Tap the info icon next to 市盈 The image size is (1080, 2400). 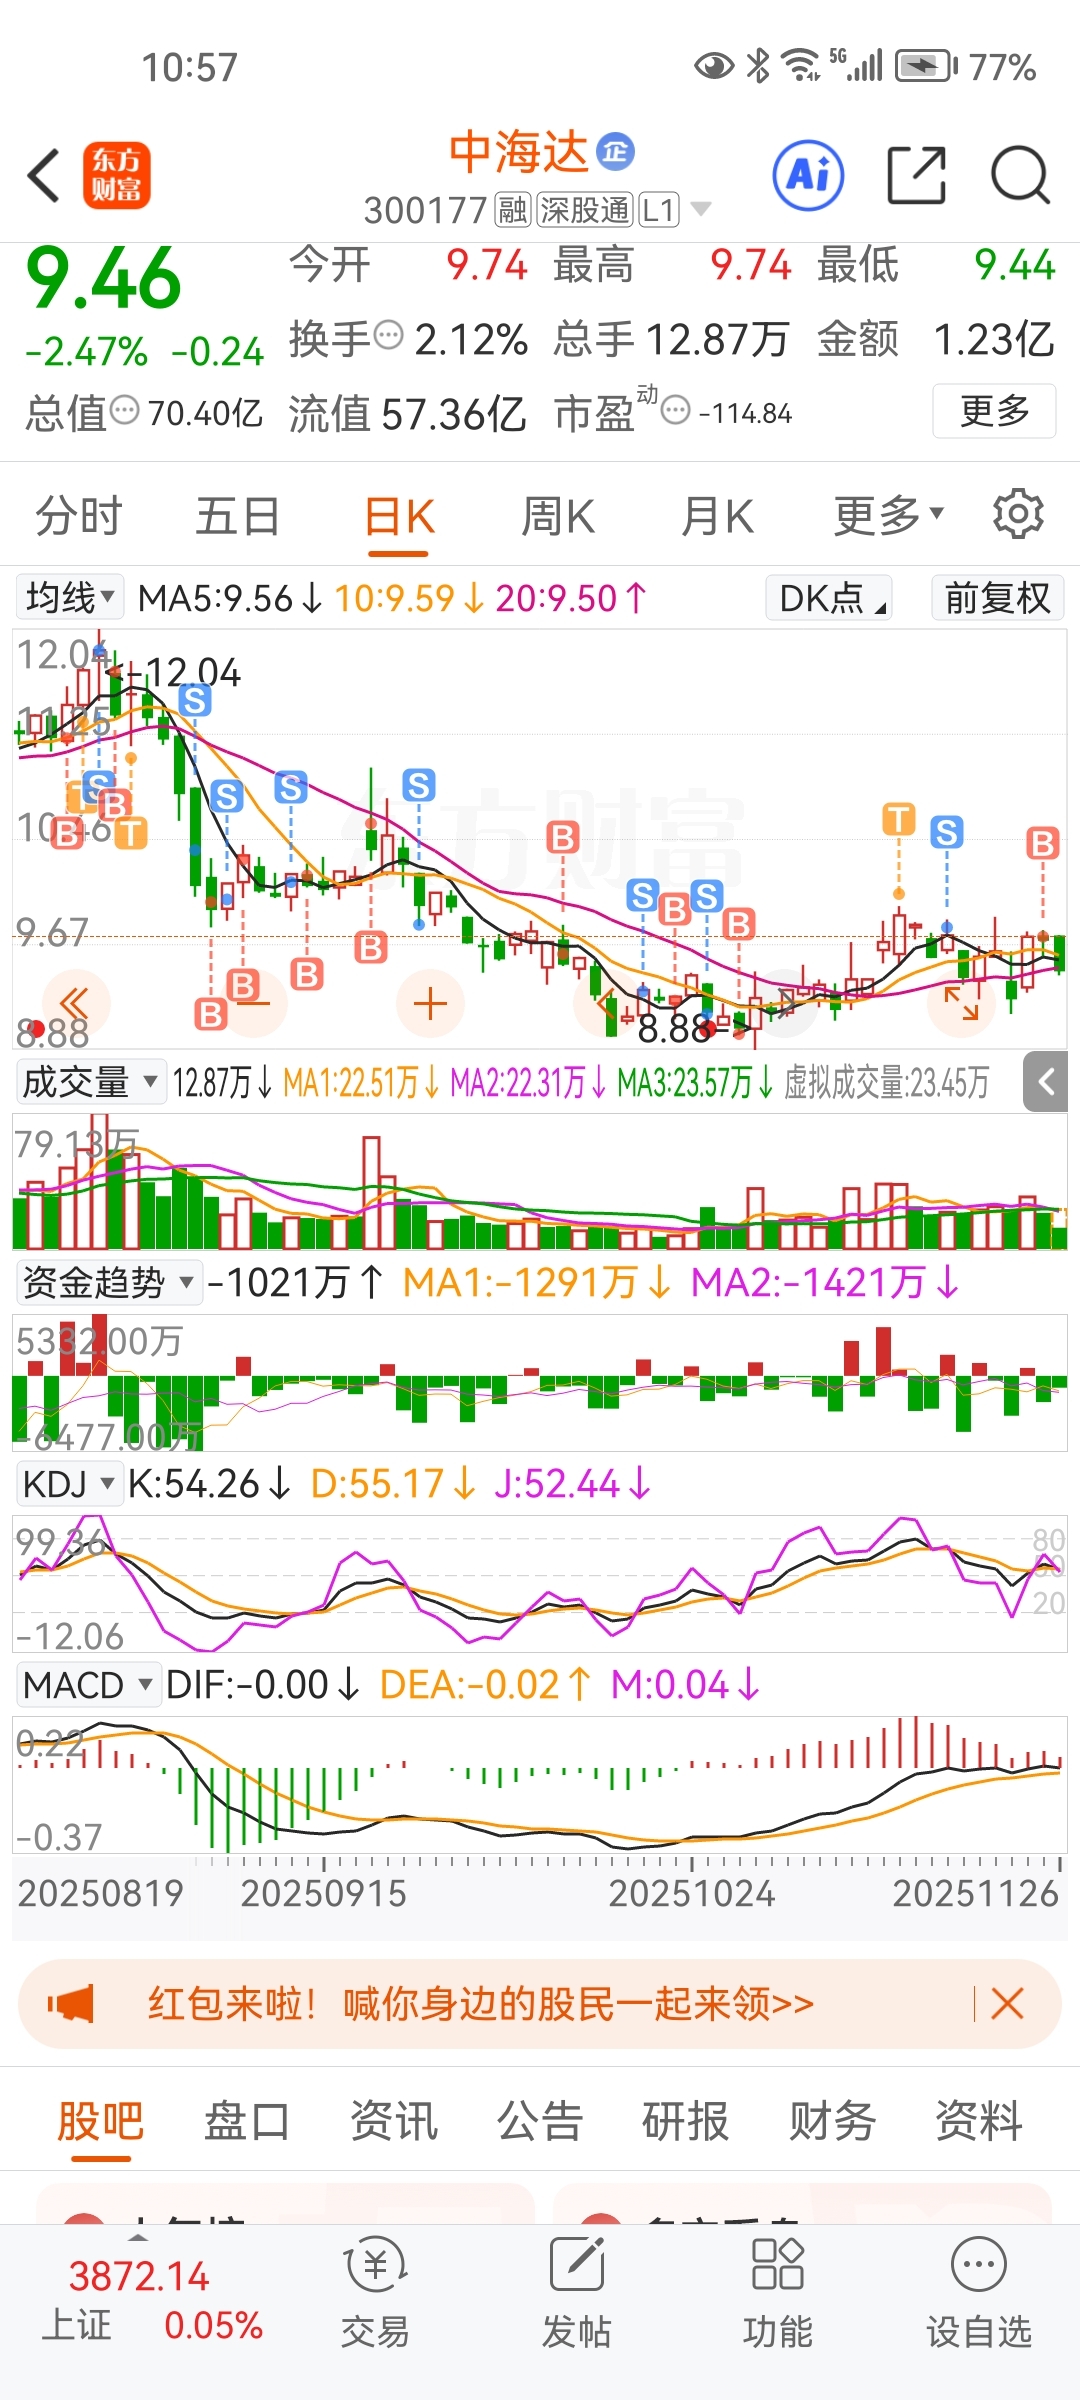pyautogui.click(x=676, y=410)
